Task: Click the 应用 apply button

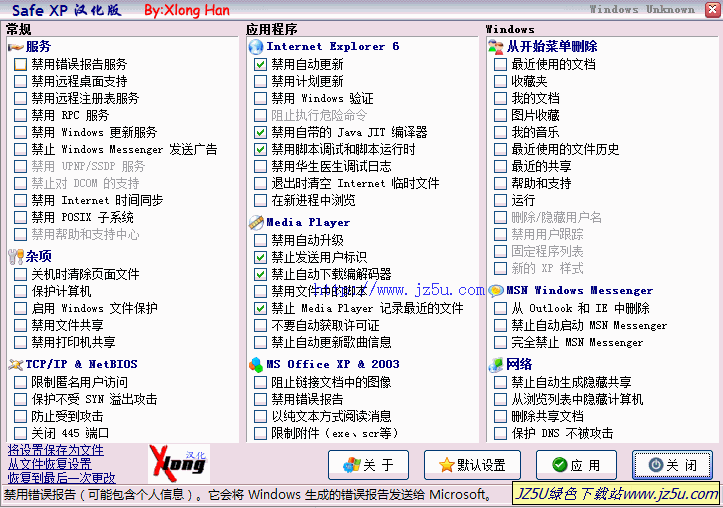Action: click(x=576, y=465)
